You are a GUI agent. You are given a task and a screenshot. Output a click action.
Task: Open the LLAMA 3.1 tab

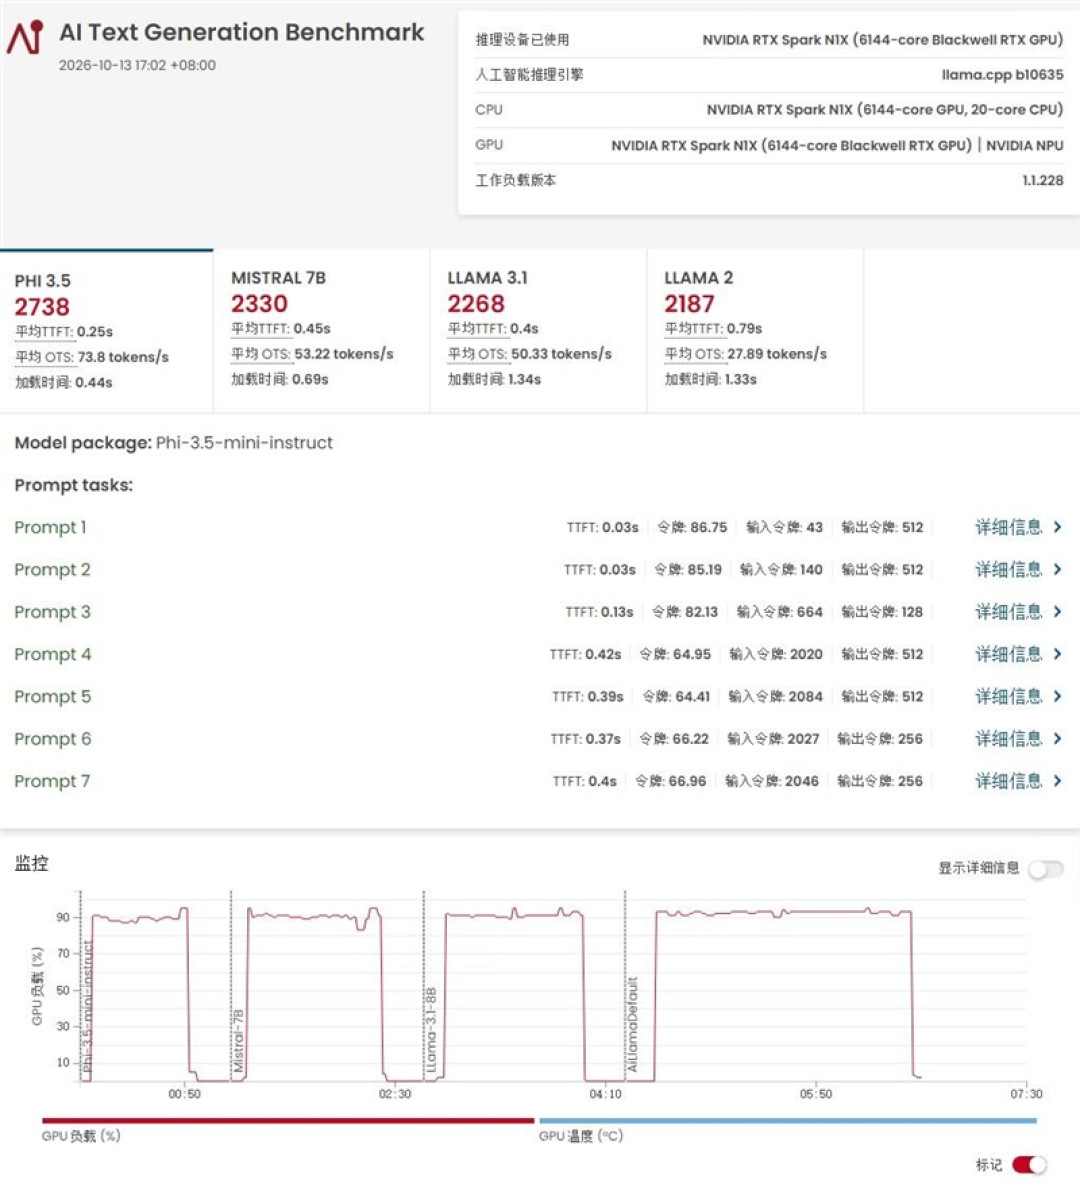(538, 331)
